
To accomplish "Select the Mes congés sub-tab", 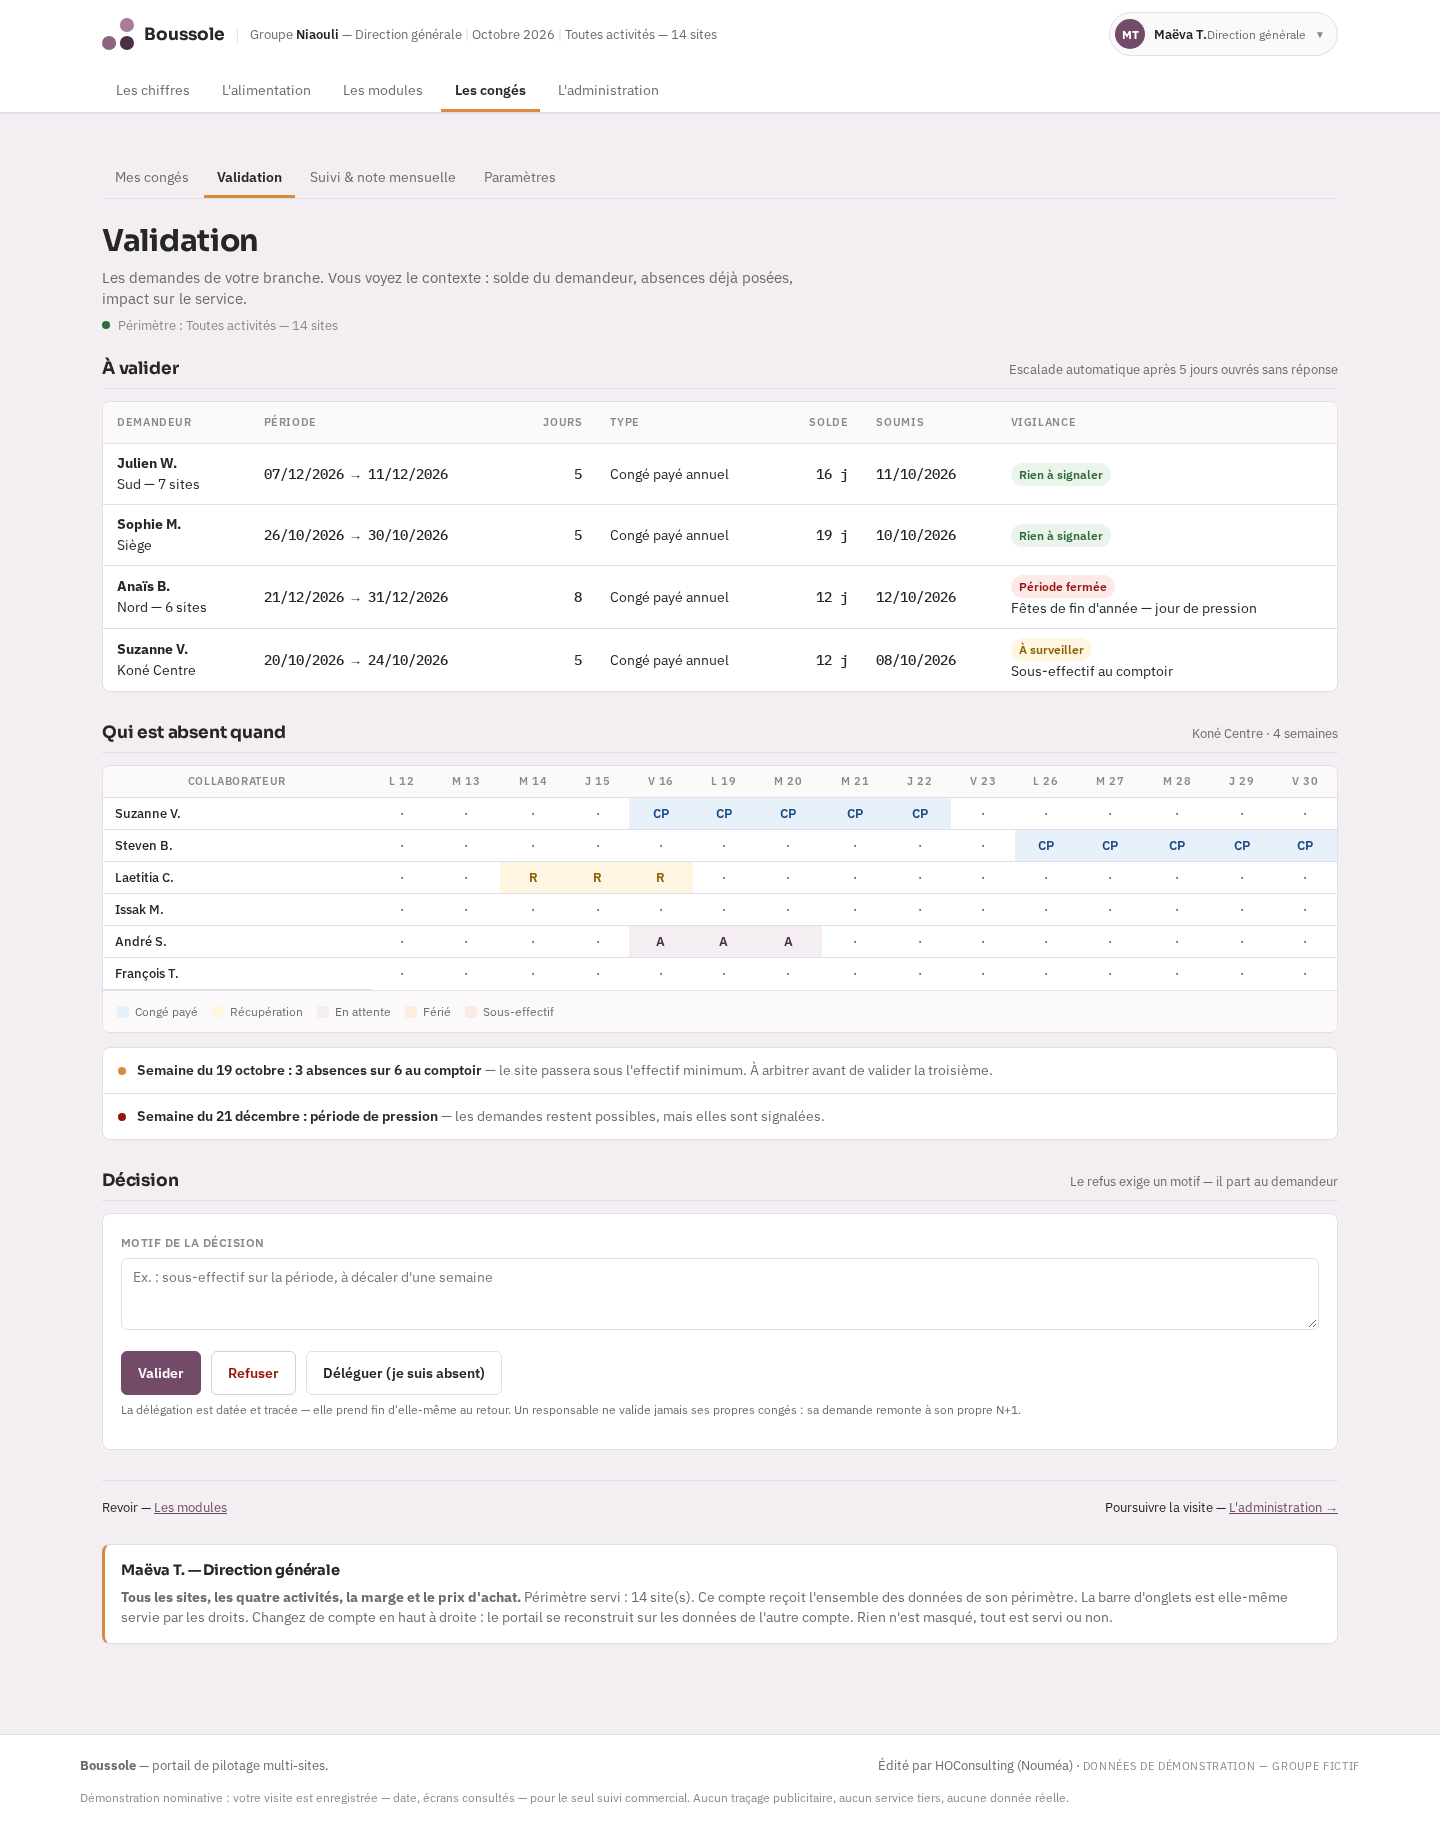I will pos(152,177).
